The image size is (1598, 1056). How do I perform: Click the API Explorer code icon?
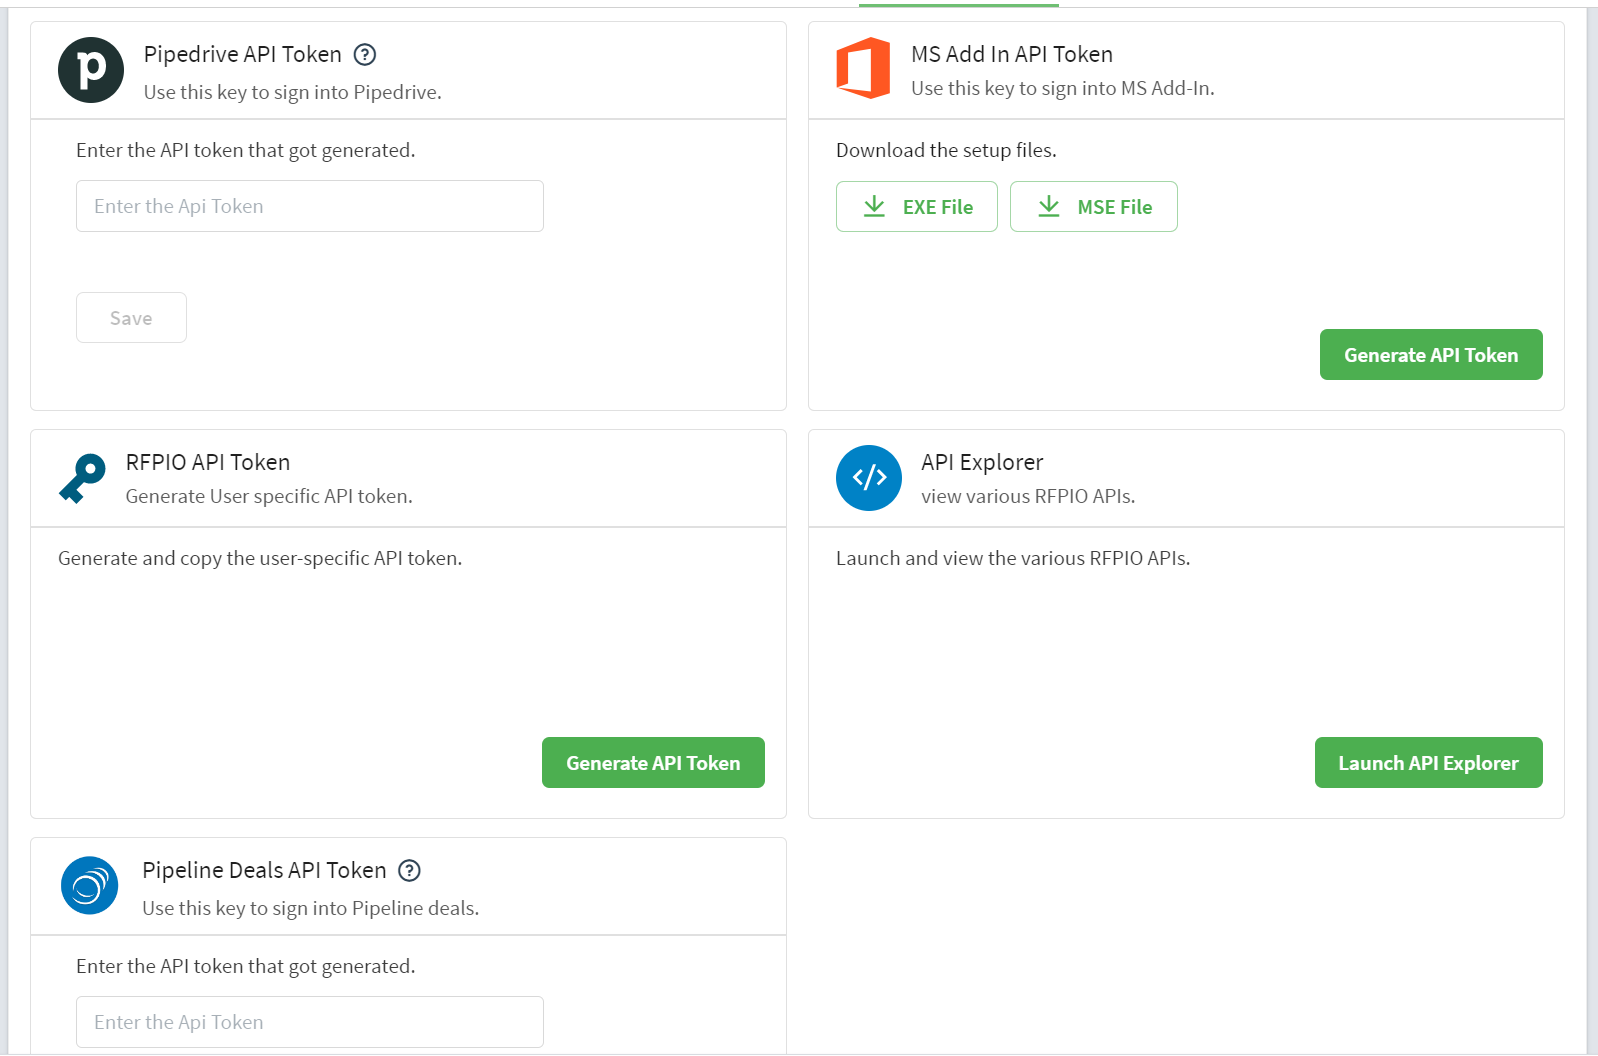pyautogui.click(x=869, y=478)
